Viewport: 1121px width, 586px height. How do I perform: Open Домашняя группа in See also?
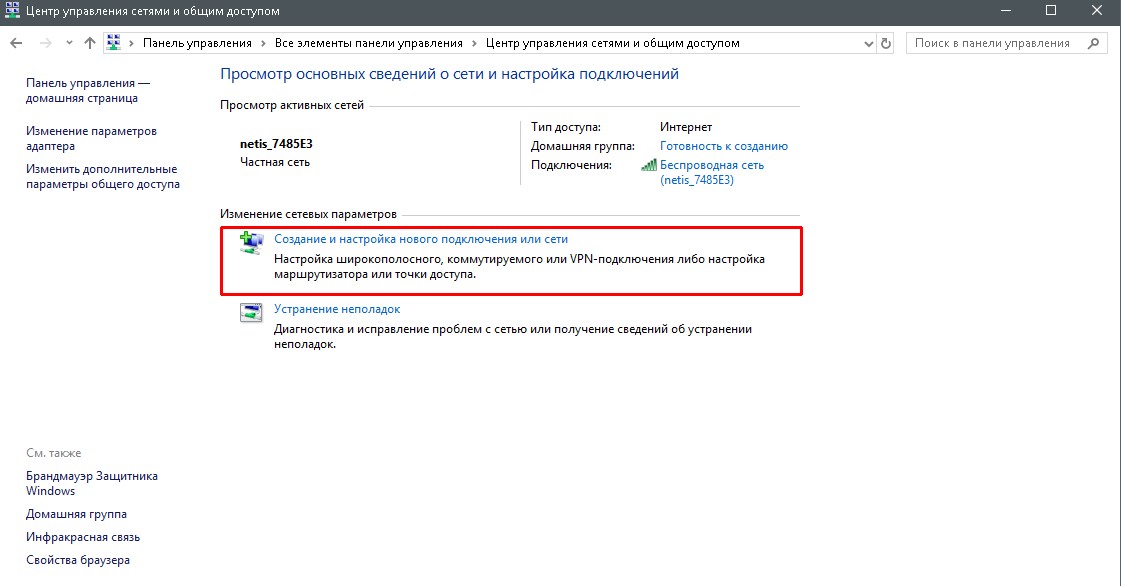click(76, 514)
